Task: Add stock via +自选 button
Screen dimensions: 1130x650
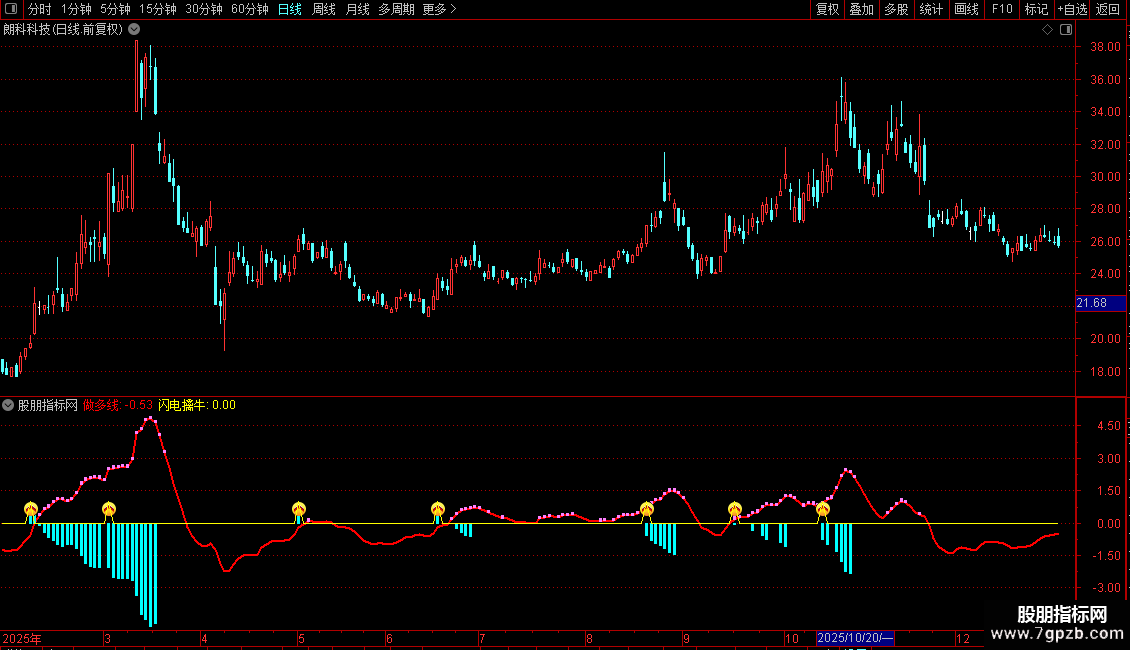Action: coord(1072,9)
